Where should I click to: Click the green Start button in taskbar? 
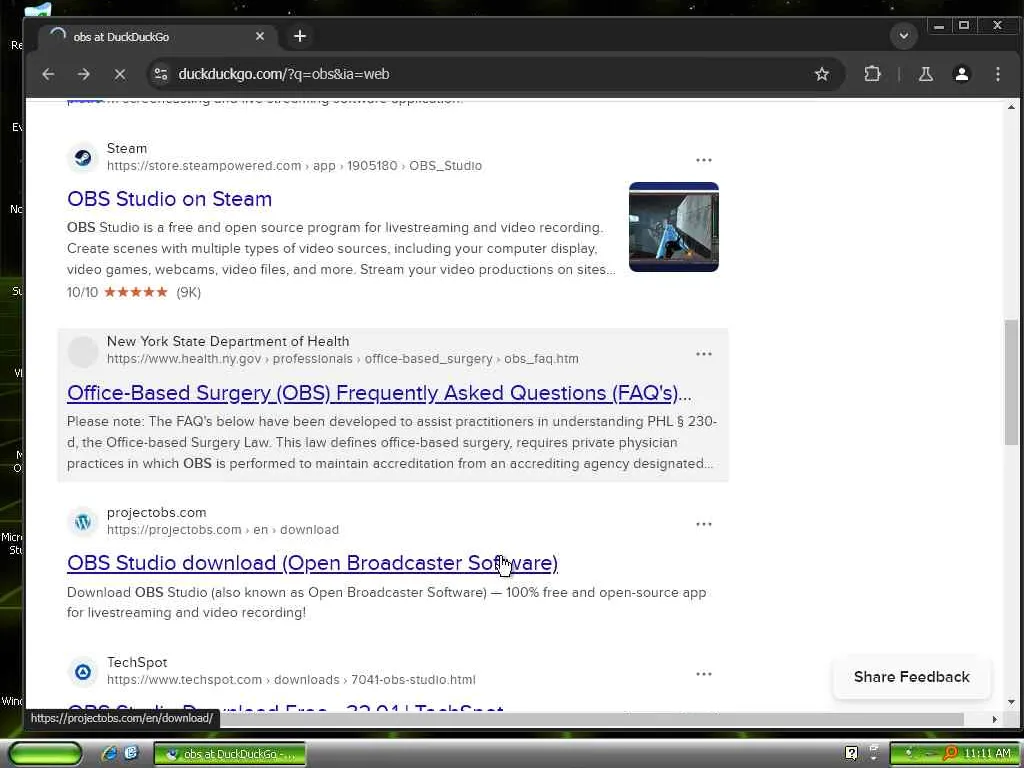(45, 754)
